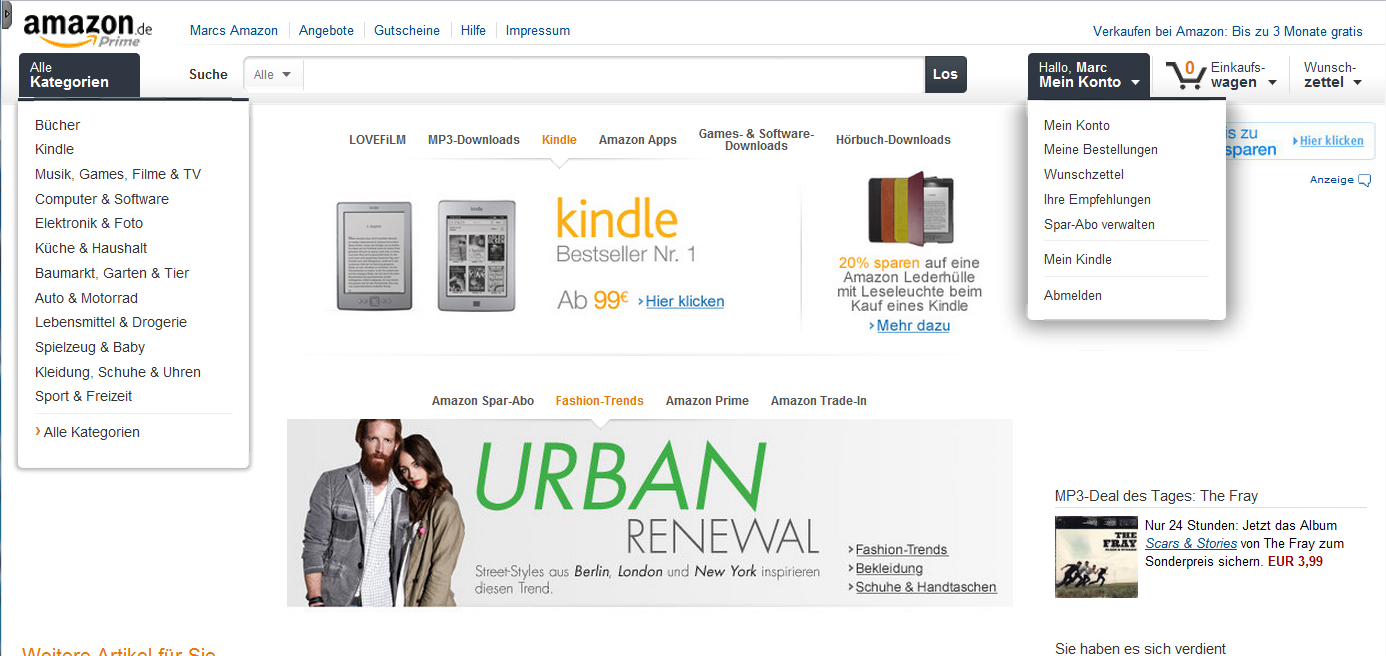
Task: Select Abmelden in the account menu
Action: pyautogui.click(x=1073, y=296)
